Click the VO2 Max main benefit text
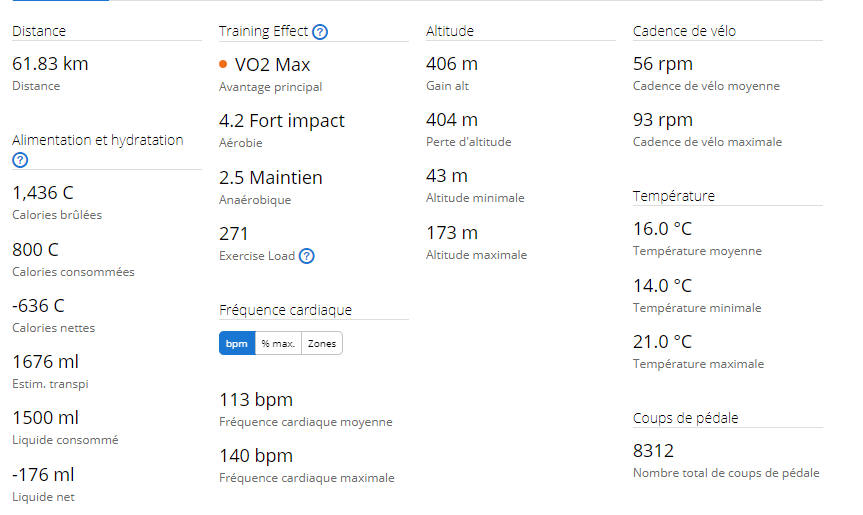The image size is (863, 515). (272, 65)
